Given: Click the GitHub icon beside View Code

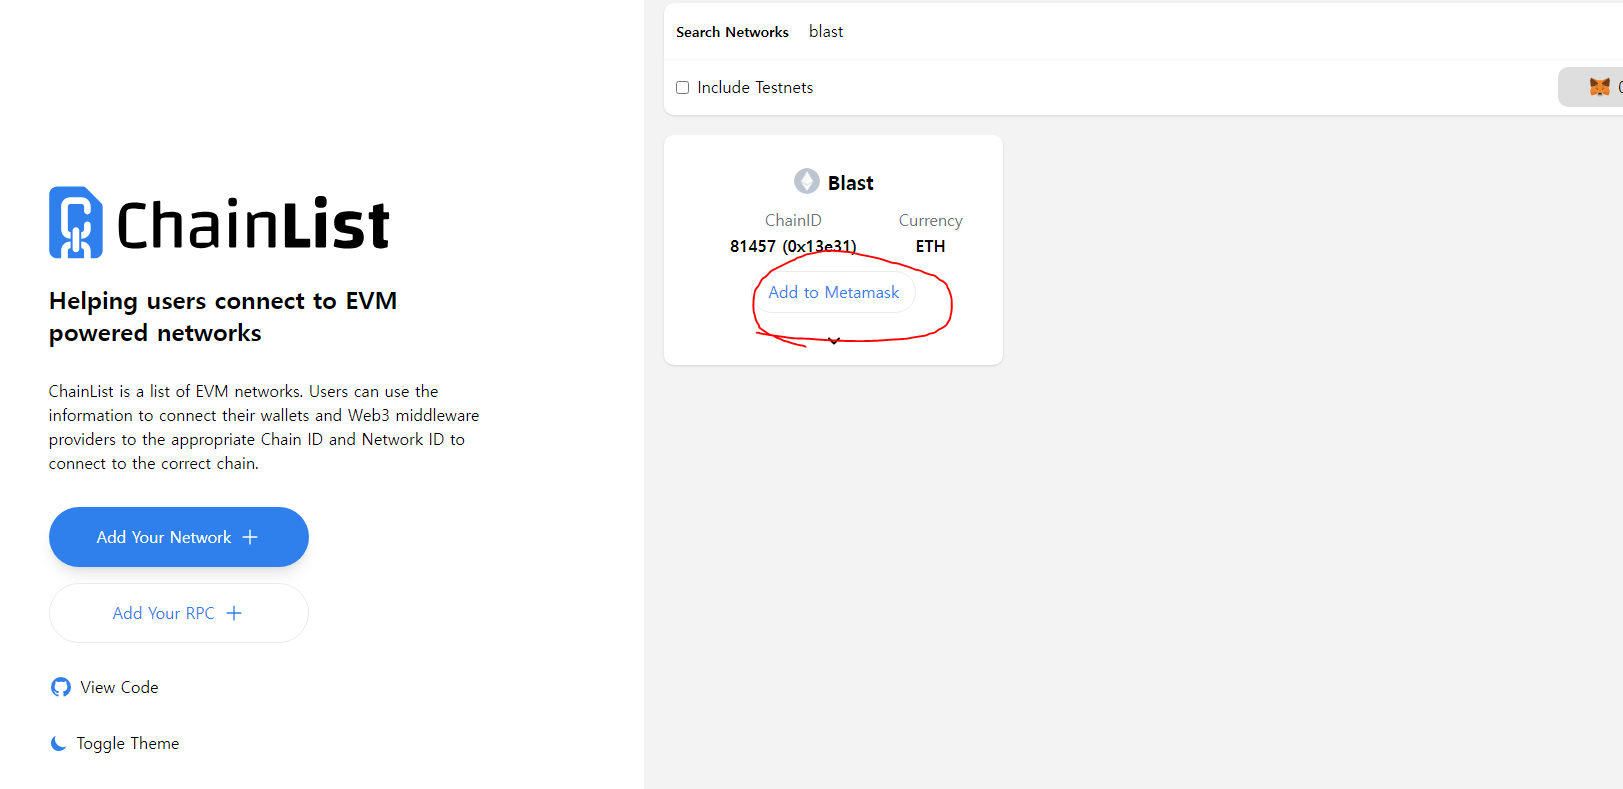Looking at the screenshot, I should [61, 687].
